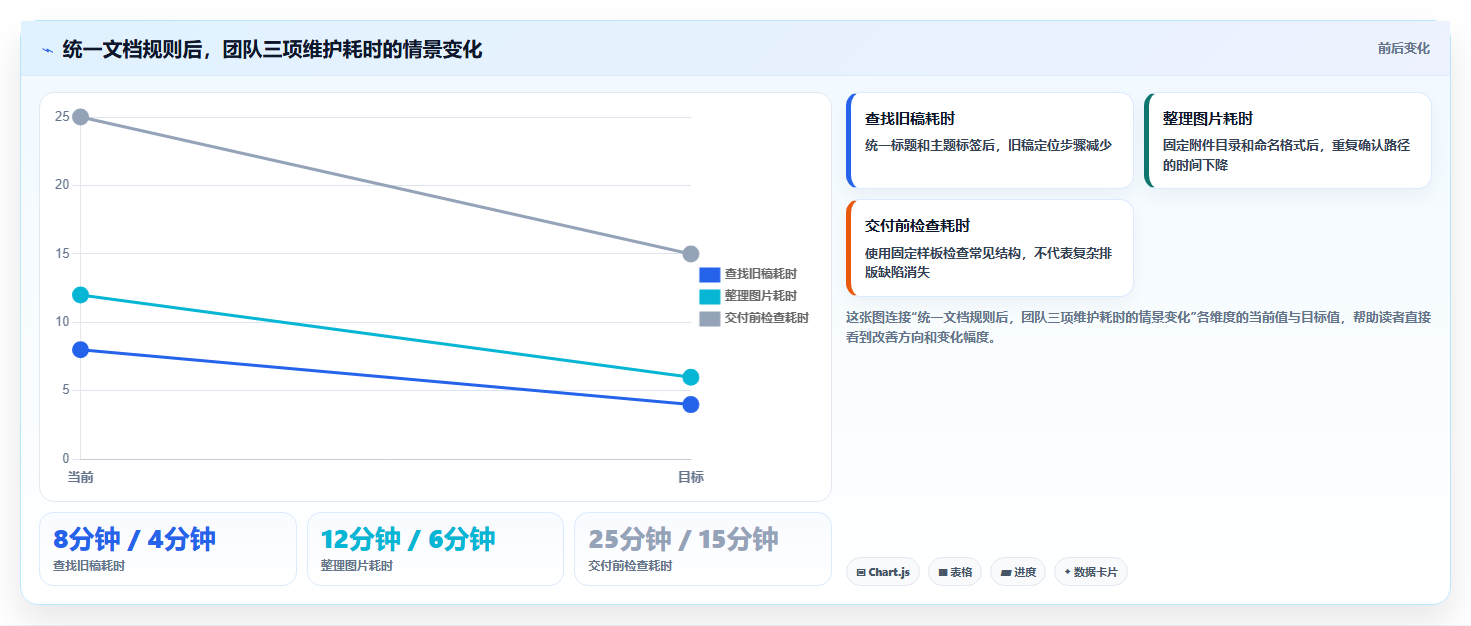Viewport: 1471px width, 626px height.
Task: Open the 整理图片耗时 description card
Action: pyautogui.click(x=1287, y=140)
